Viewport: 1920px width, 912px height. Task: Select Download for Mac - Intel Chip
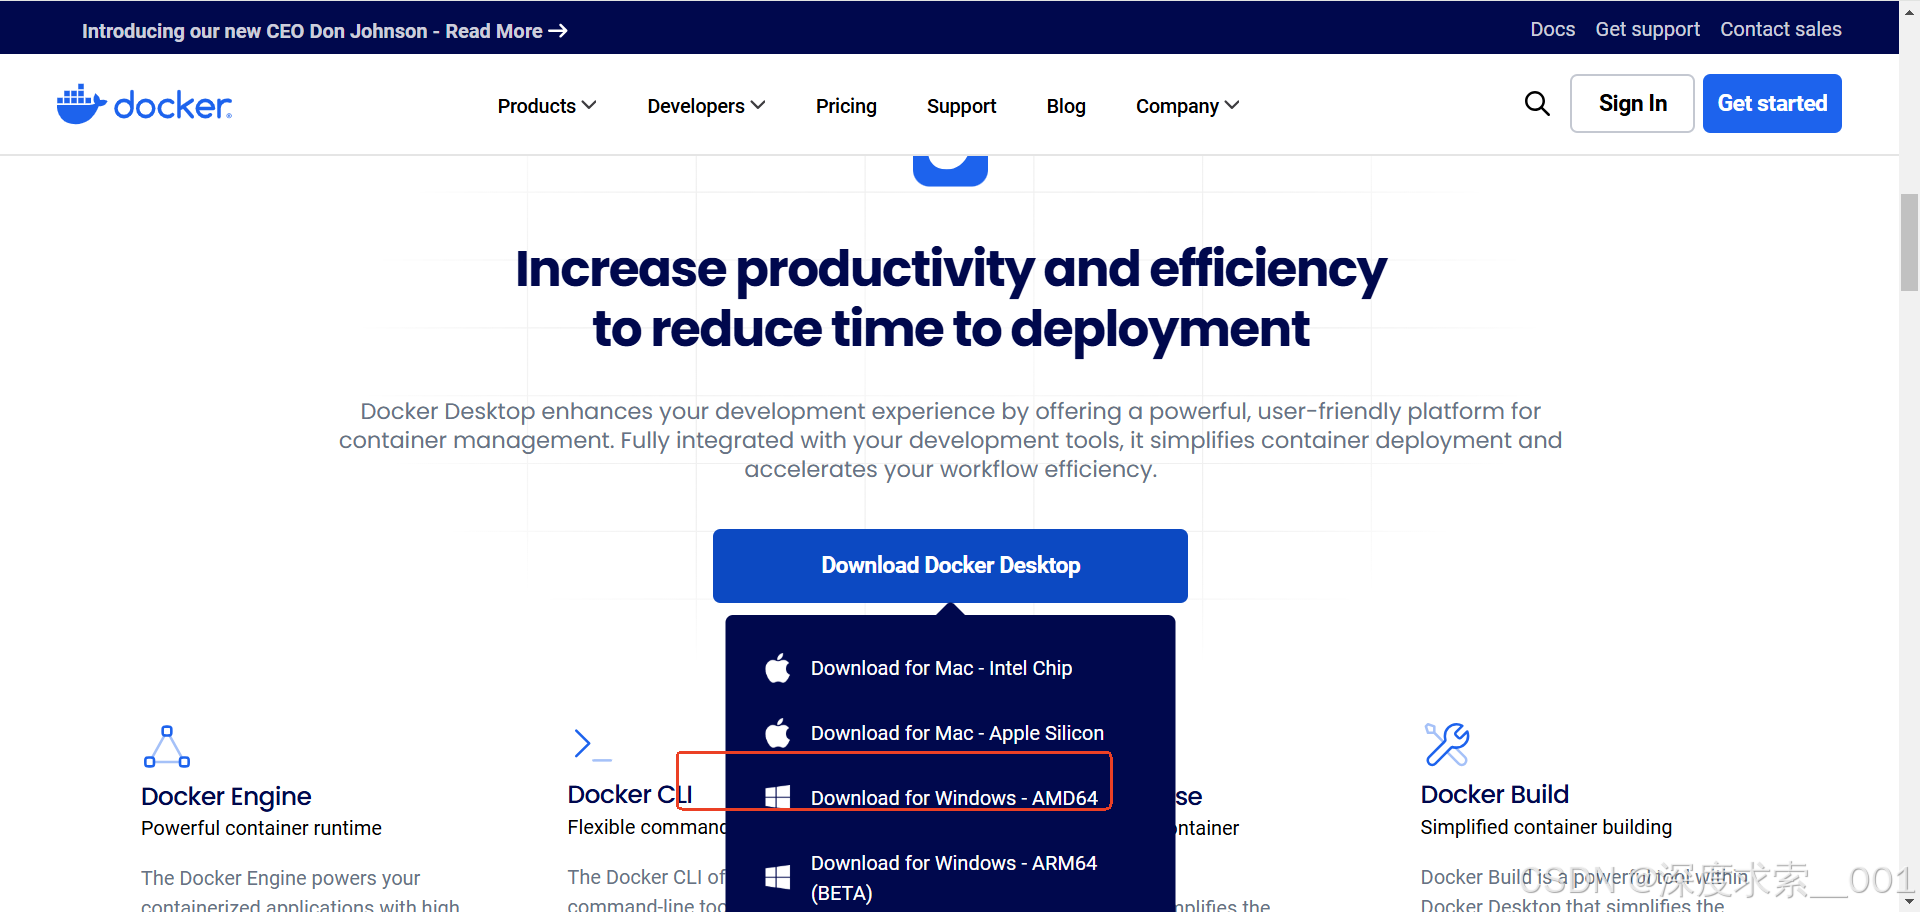click(941, 668)
